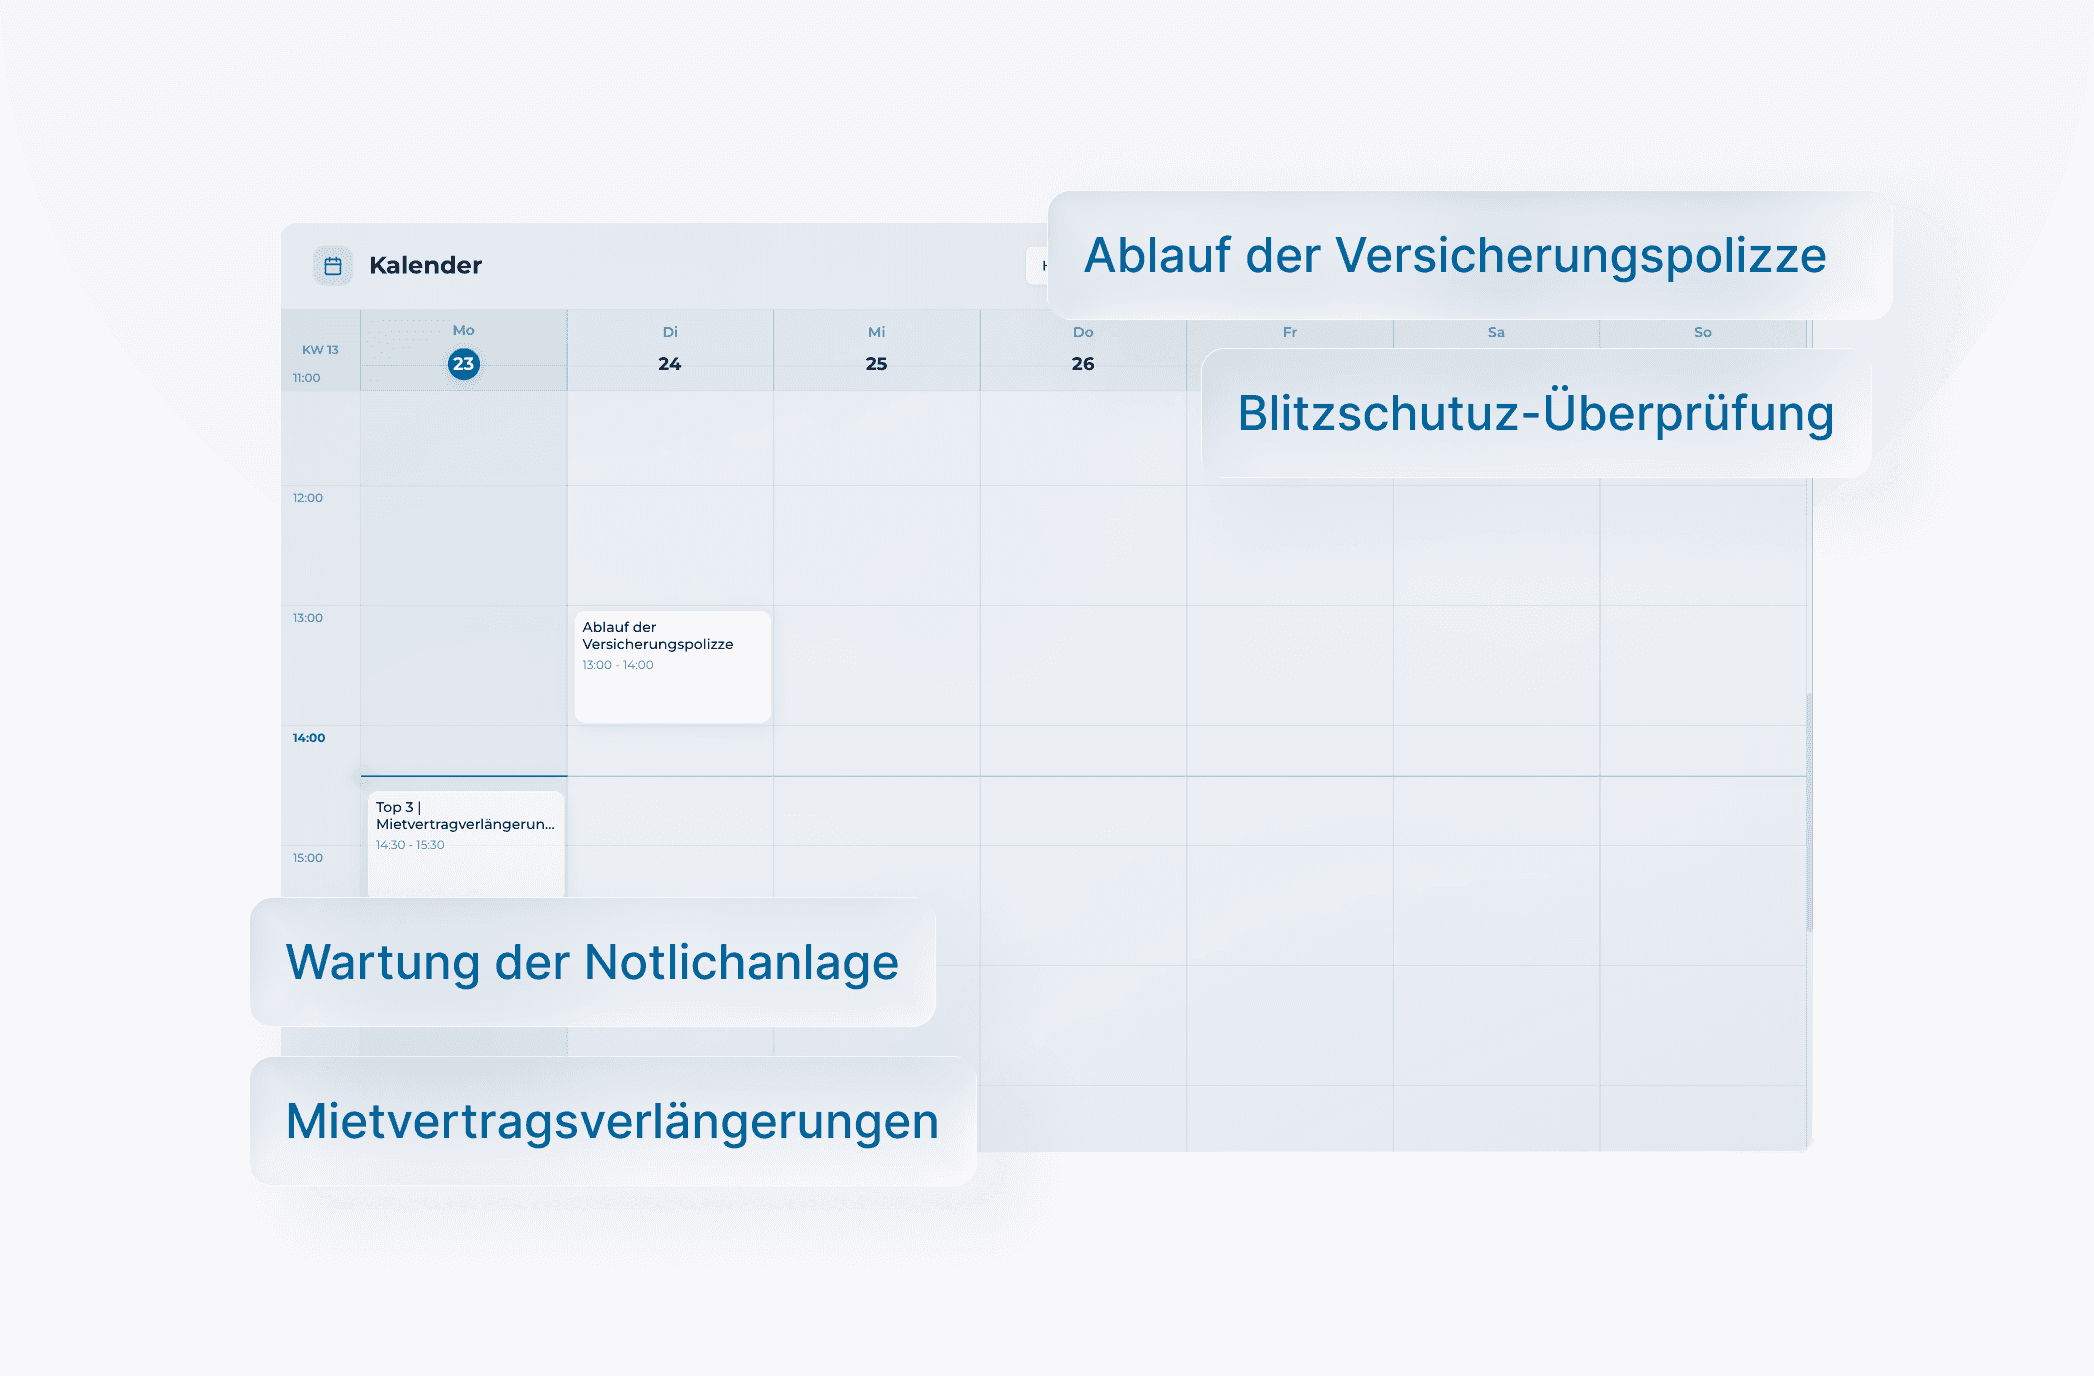2094x1376 pixels.
Task: Click the 12:00 time slot label
Action: tap(308, 498)
